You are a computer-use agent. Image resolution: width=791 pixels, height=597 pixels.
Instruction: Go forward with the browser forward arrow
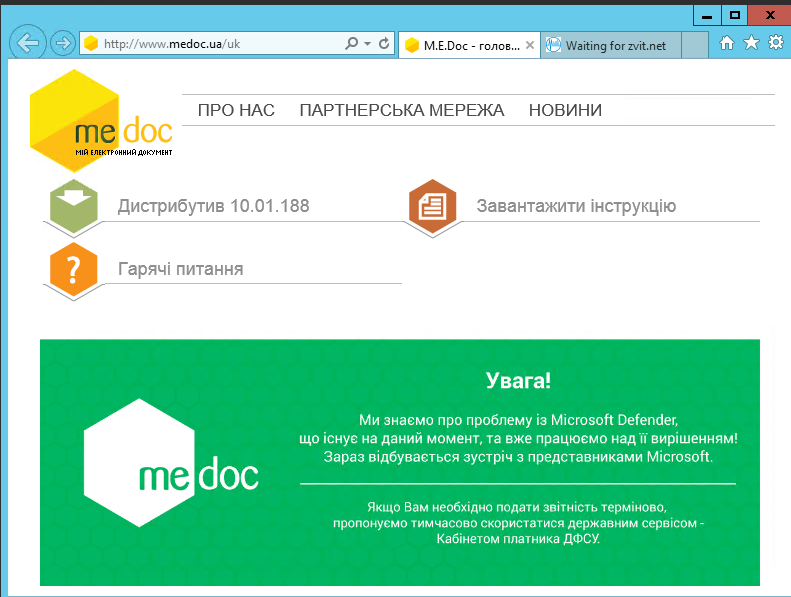click(x=63, y=43)
